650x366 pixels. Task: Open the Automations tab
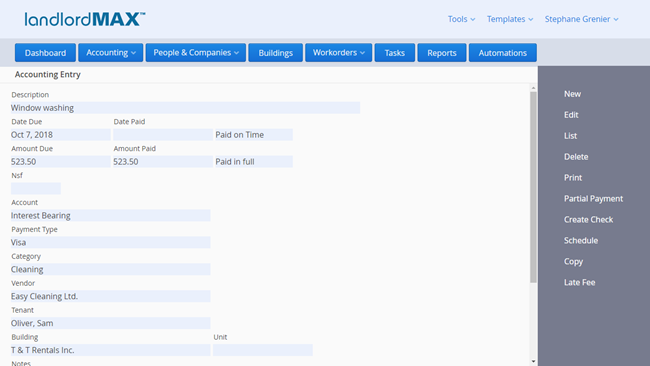pos(503,53)
